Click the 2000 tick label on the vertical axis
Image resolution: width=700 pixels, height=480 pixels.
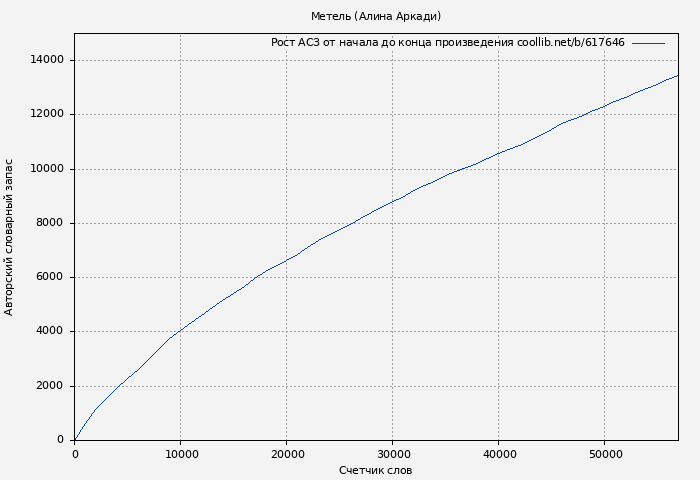click(50, 386)
